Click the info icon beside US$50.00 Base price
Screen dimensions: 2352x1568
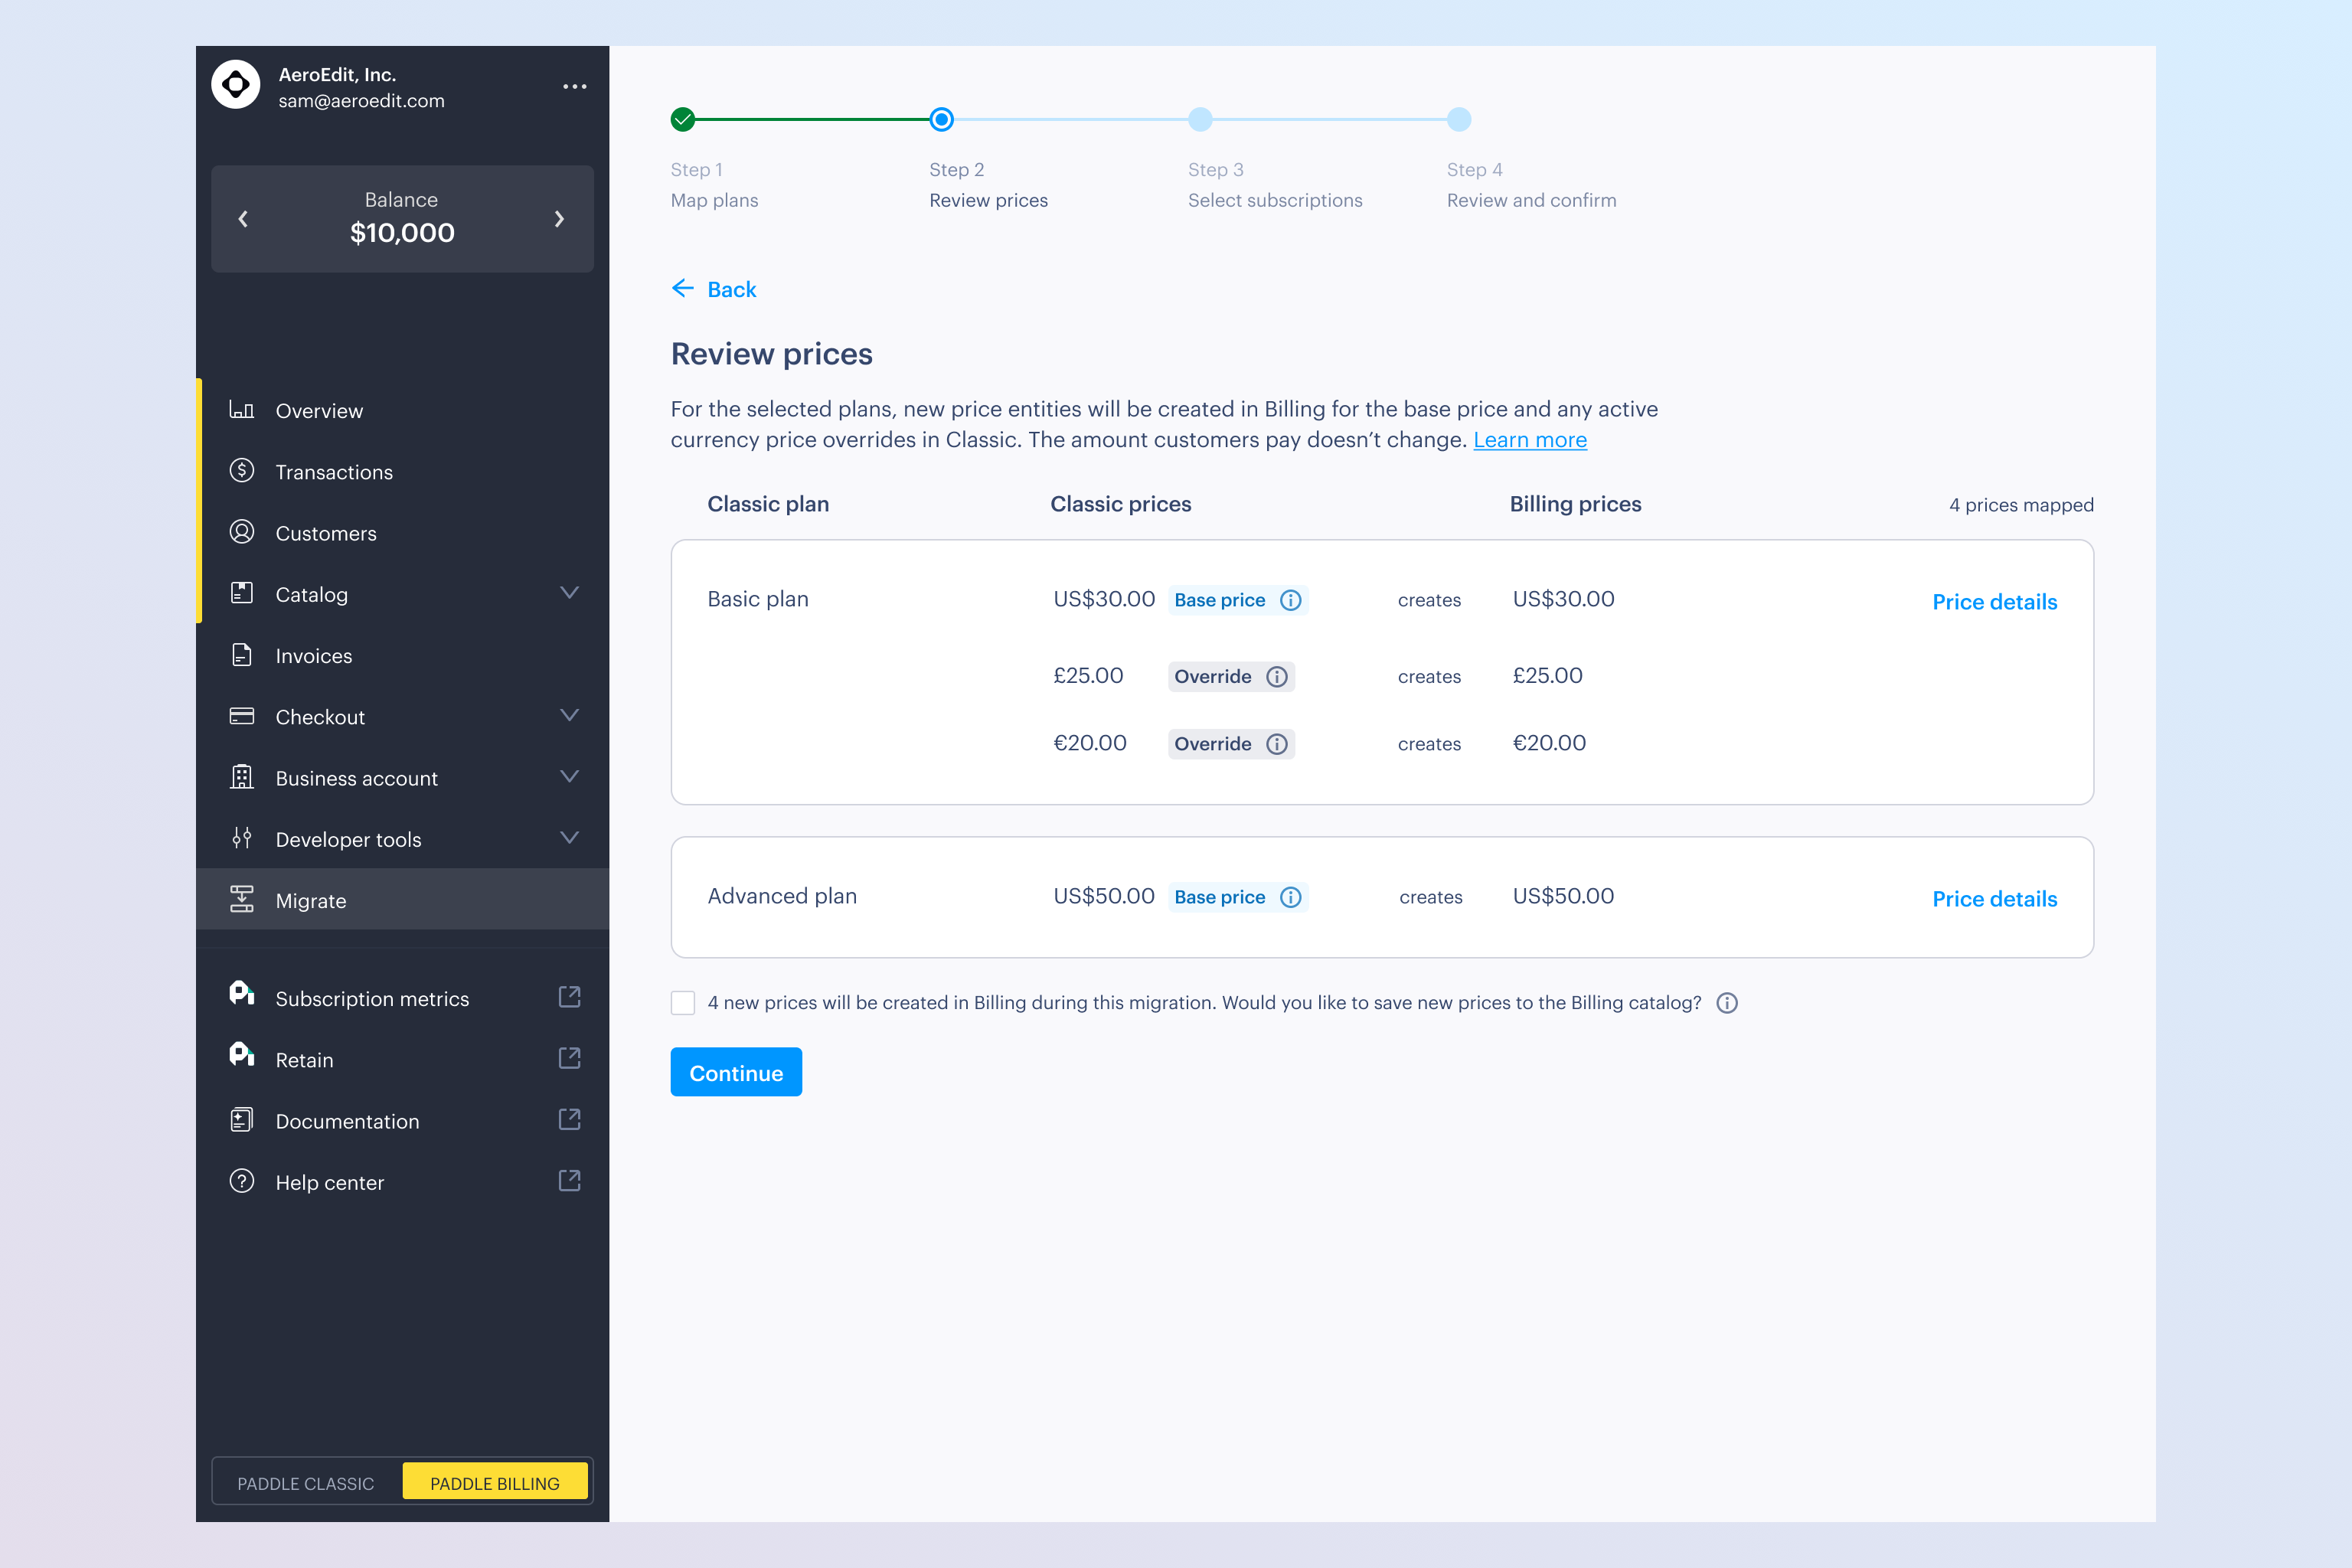(1291, 897)
